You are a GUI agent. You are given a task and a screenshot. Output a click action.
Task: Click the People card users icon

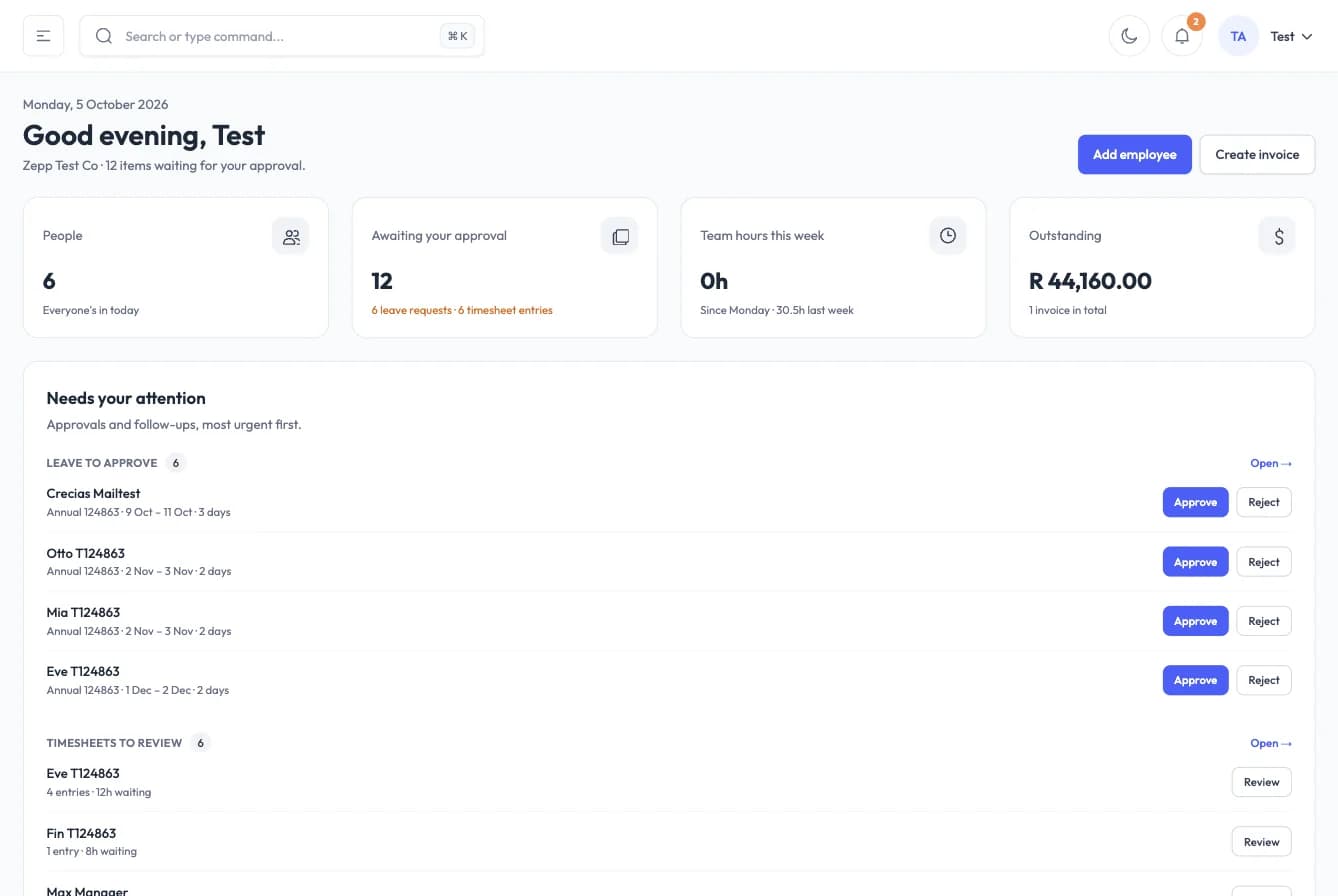point(291,237)
